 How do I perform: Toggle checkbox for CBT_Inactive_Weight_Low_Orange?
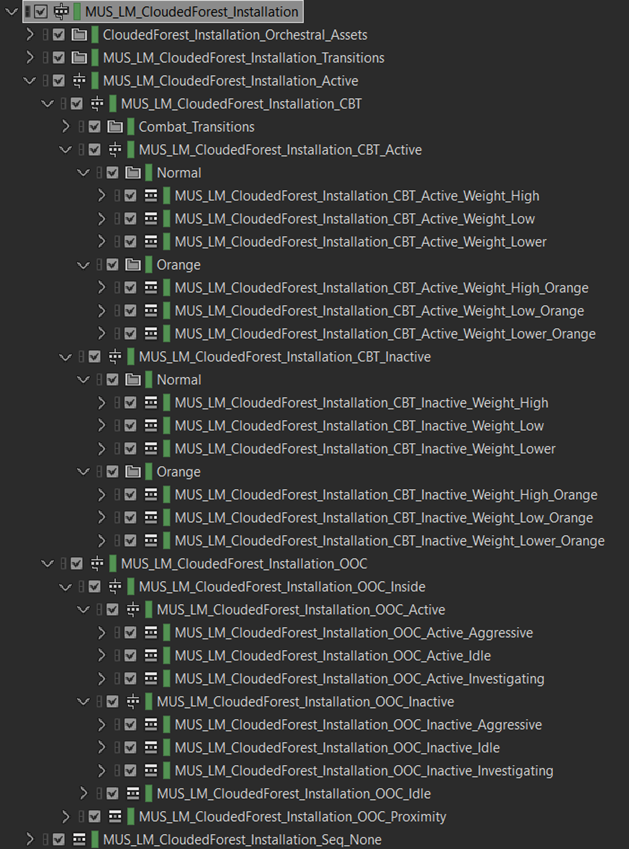pos(130,518)
